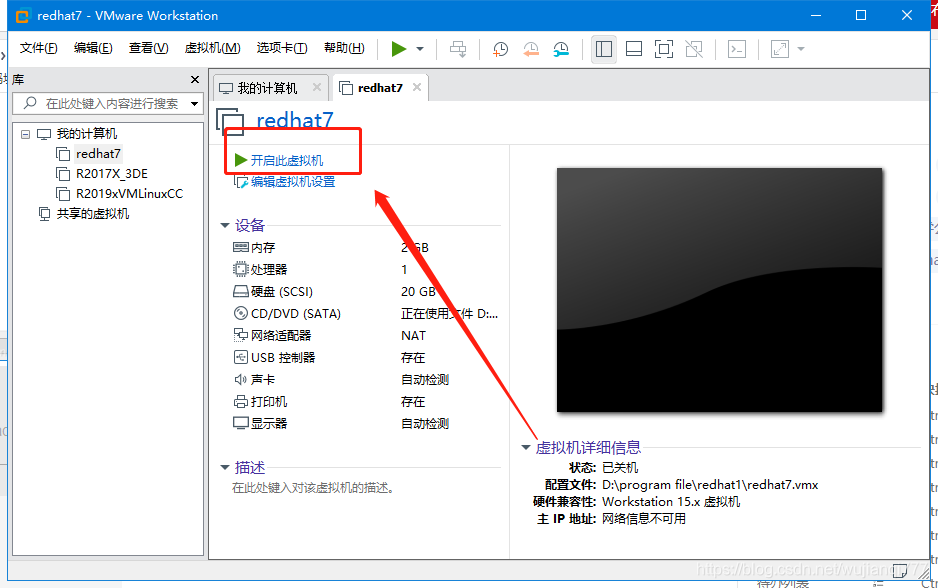The image size is (938, 588).
Task: Close the 库 library panel
Action: (194, 80)
